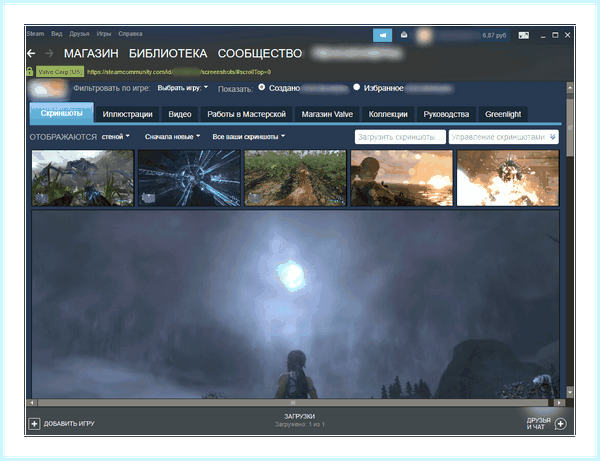Open the Вид menu
600x461 pixels.
[x=57, y=34]
